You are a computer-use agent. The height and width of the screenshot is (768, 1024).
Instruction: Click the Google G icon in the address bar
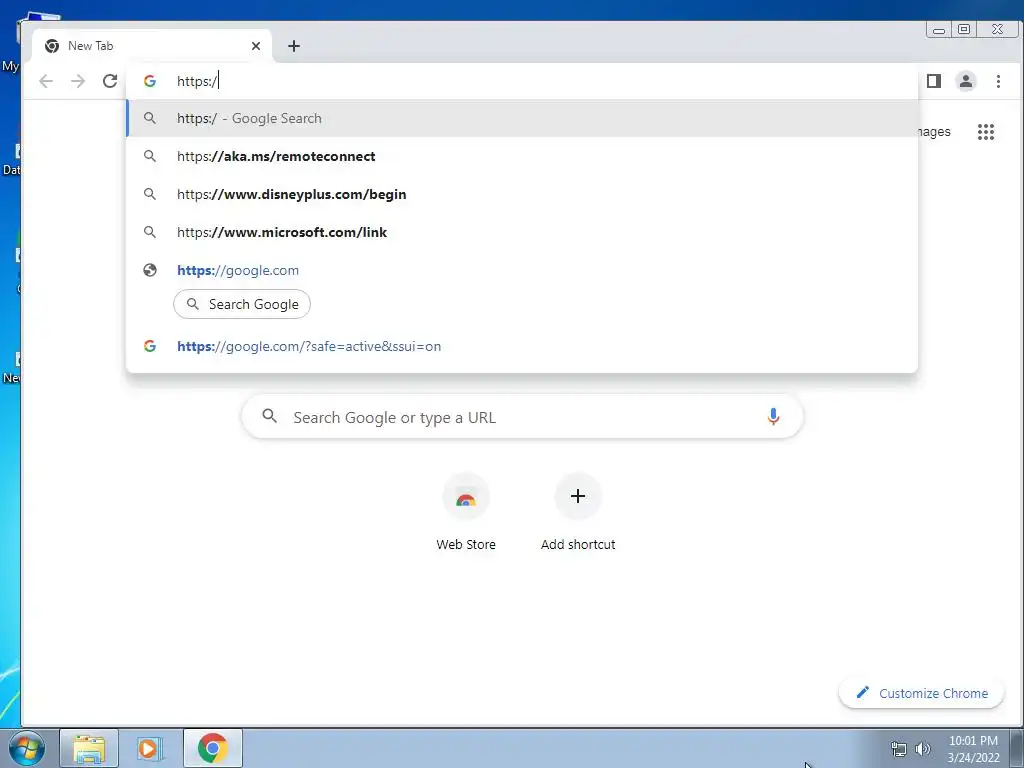(150, 81)
